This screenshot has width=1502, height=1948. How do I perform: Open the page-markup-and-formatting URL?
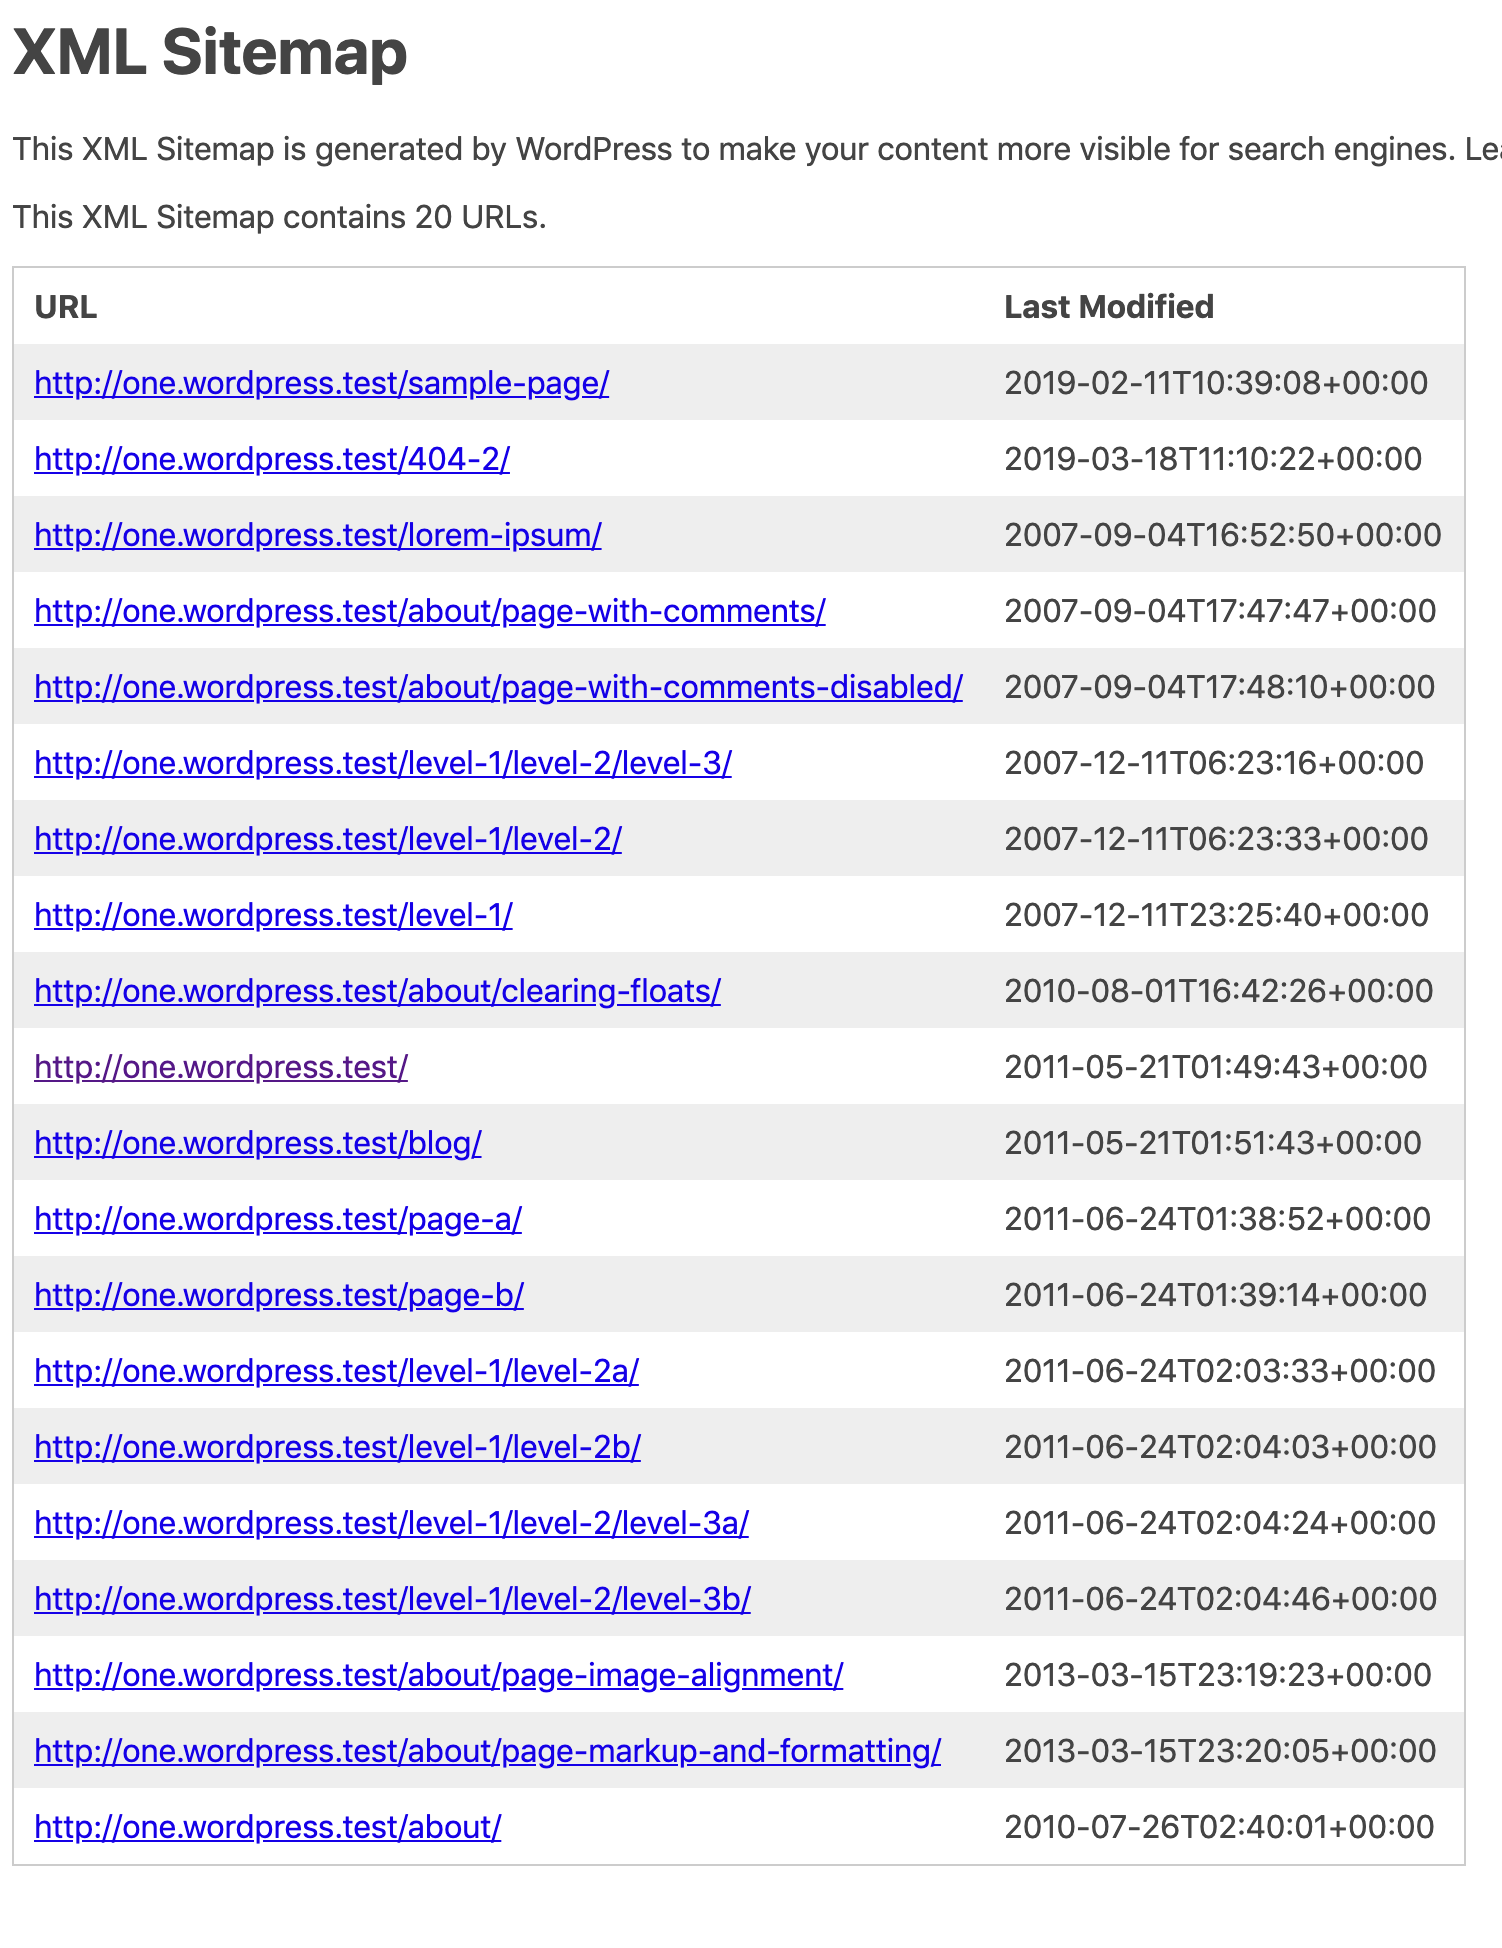[x=485, y=1751]
